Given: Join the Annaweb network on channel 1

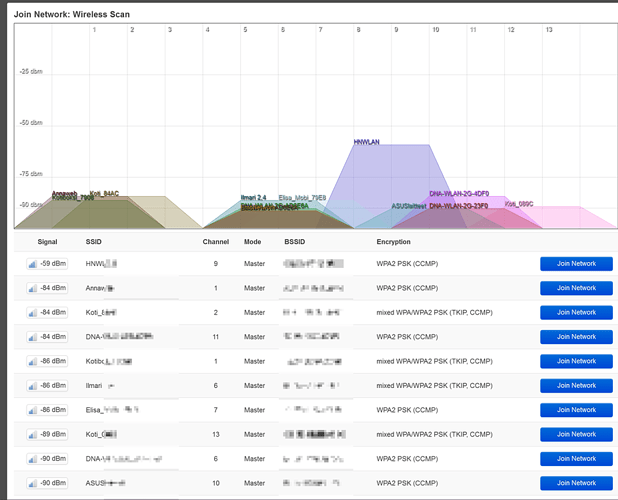Looking at the screenshot, I should pos(576,288).
